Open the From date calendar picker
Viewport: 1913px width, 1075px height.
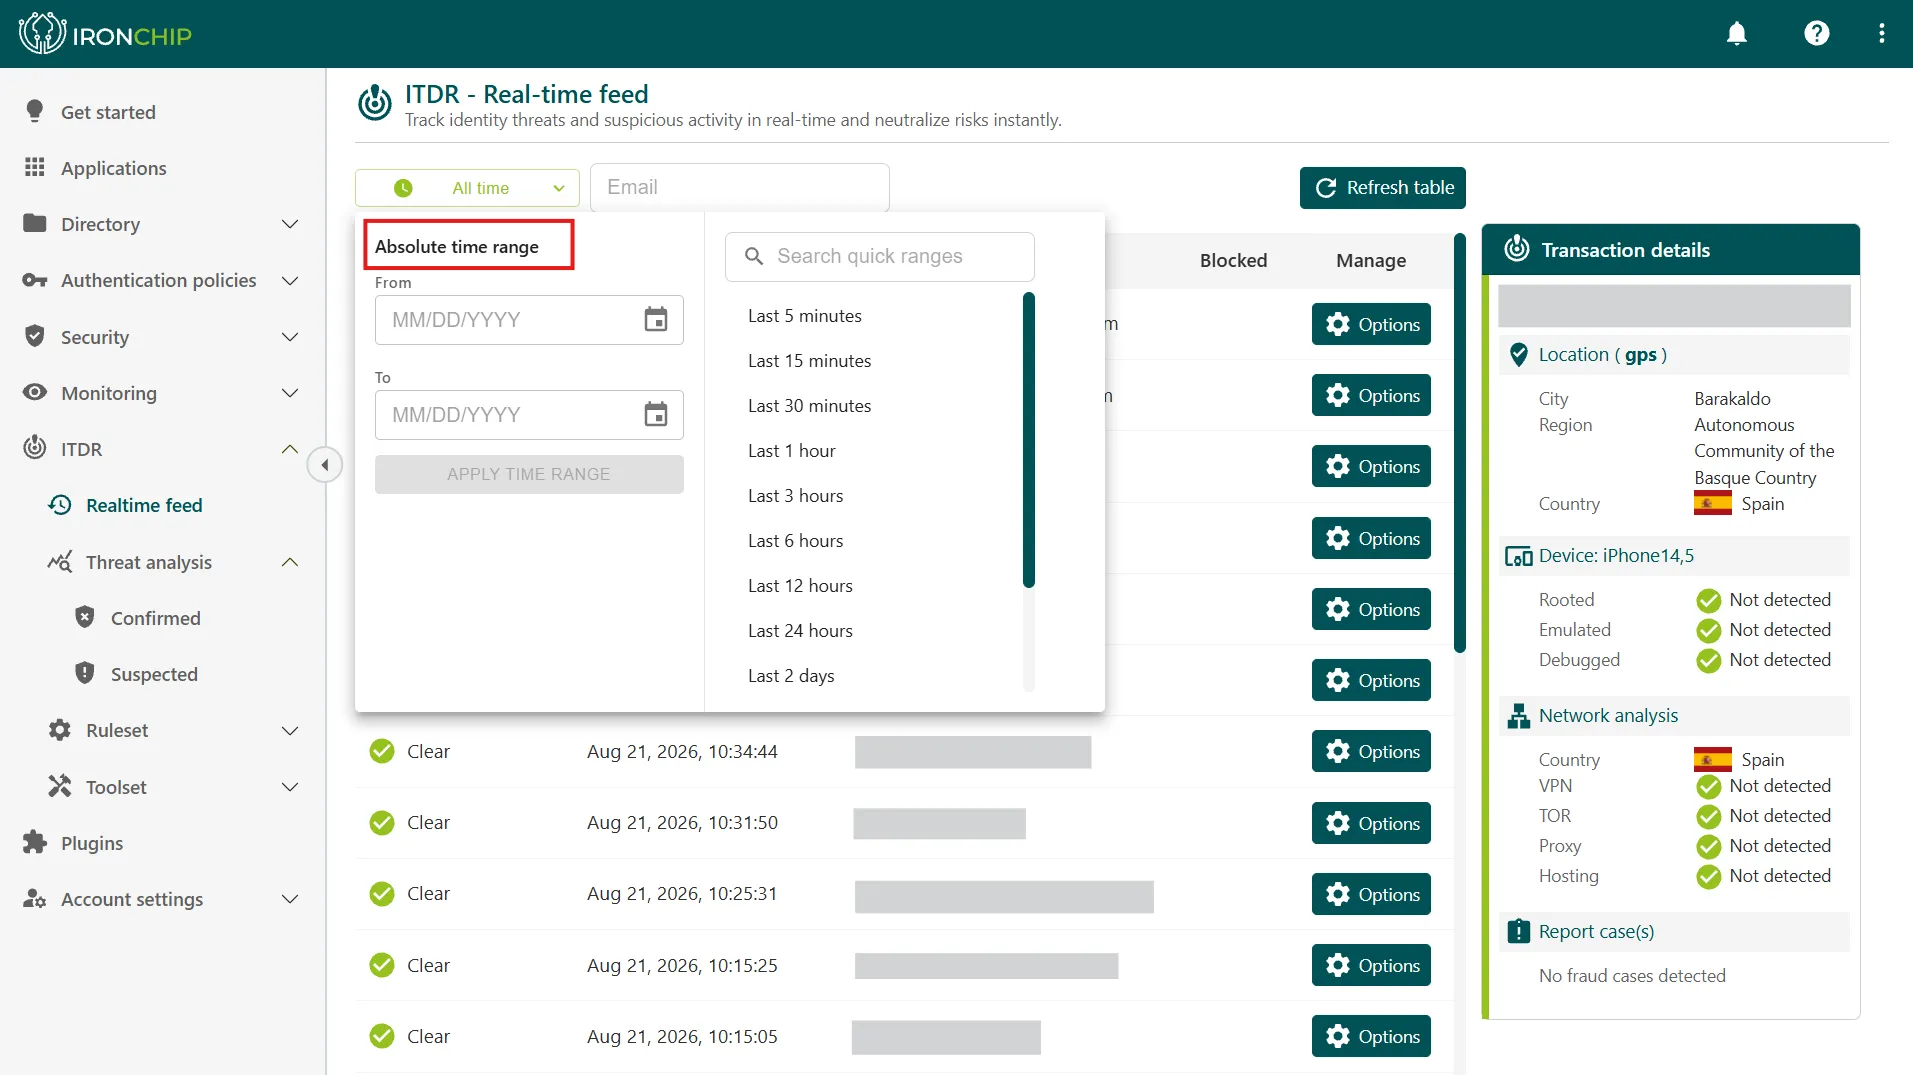coord(656,320)
